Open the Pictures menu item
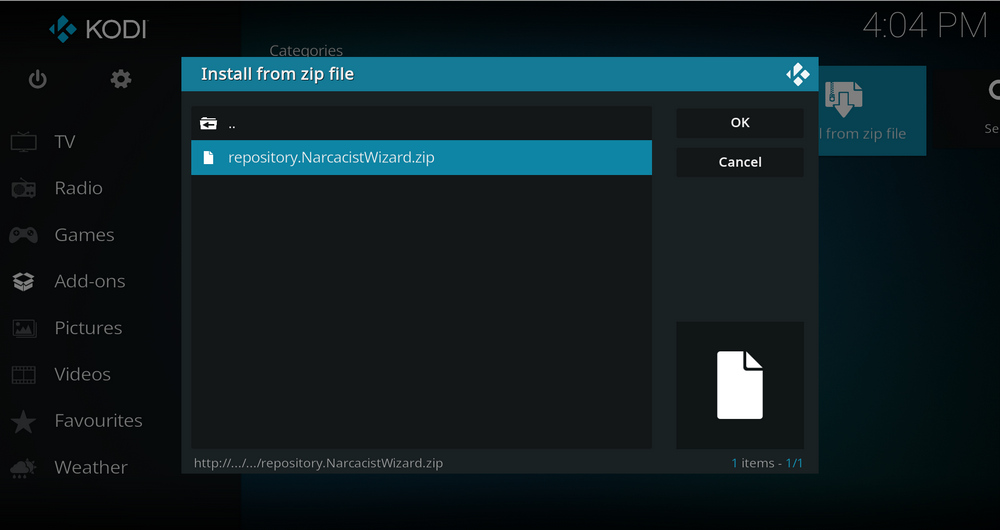 tap(88, 328)
